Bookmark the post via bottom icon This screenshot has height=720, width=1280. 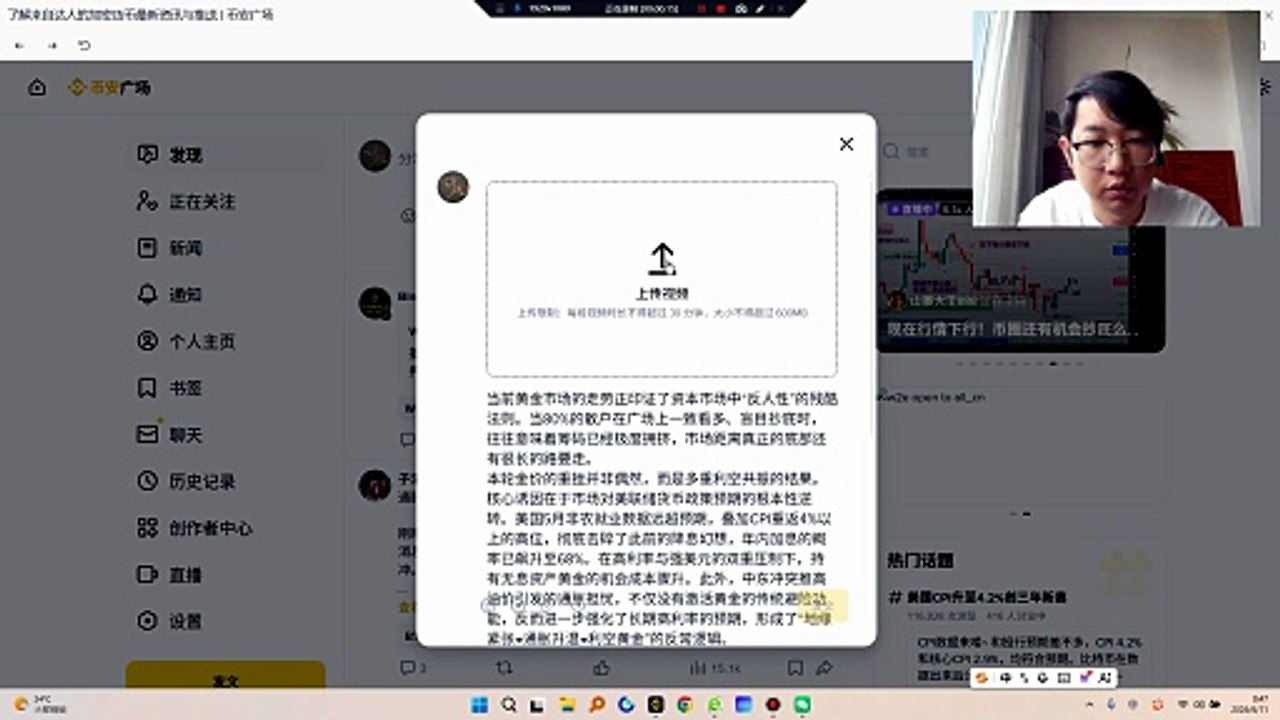(x=795, y=667)
